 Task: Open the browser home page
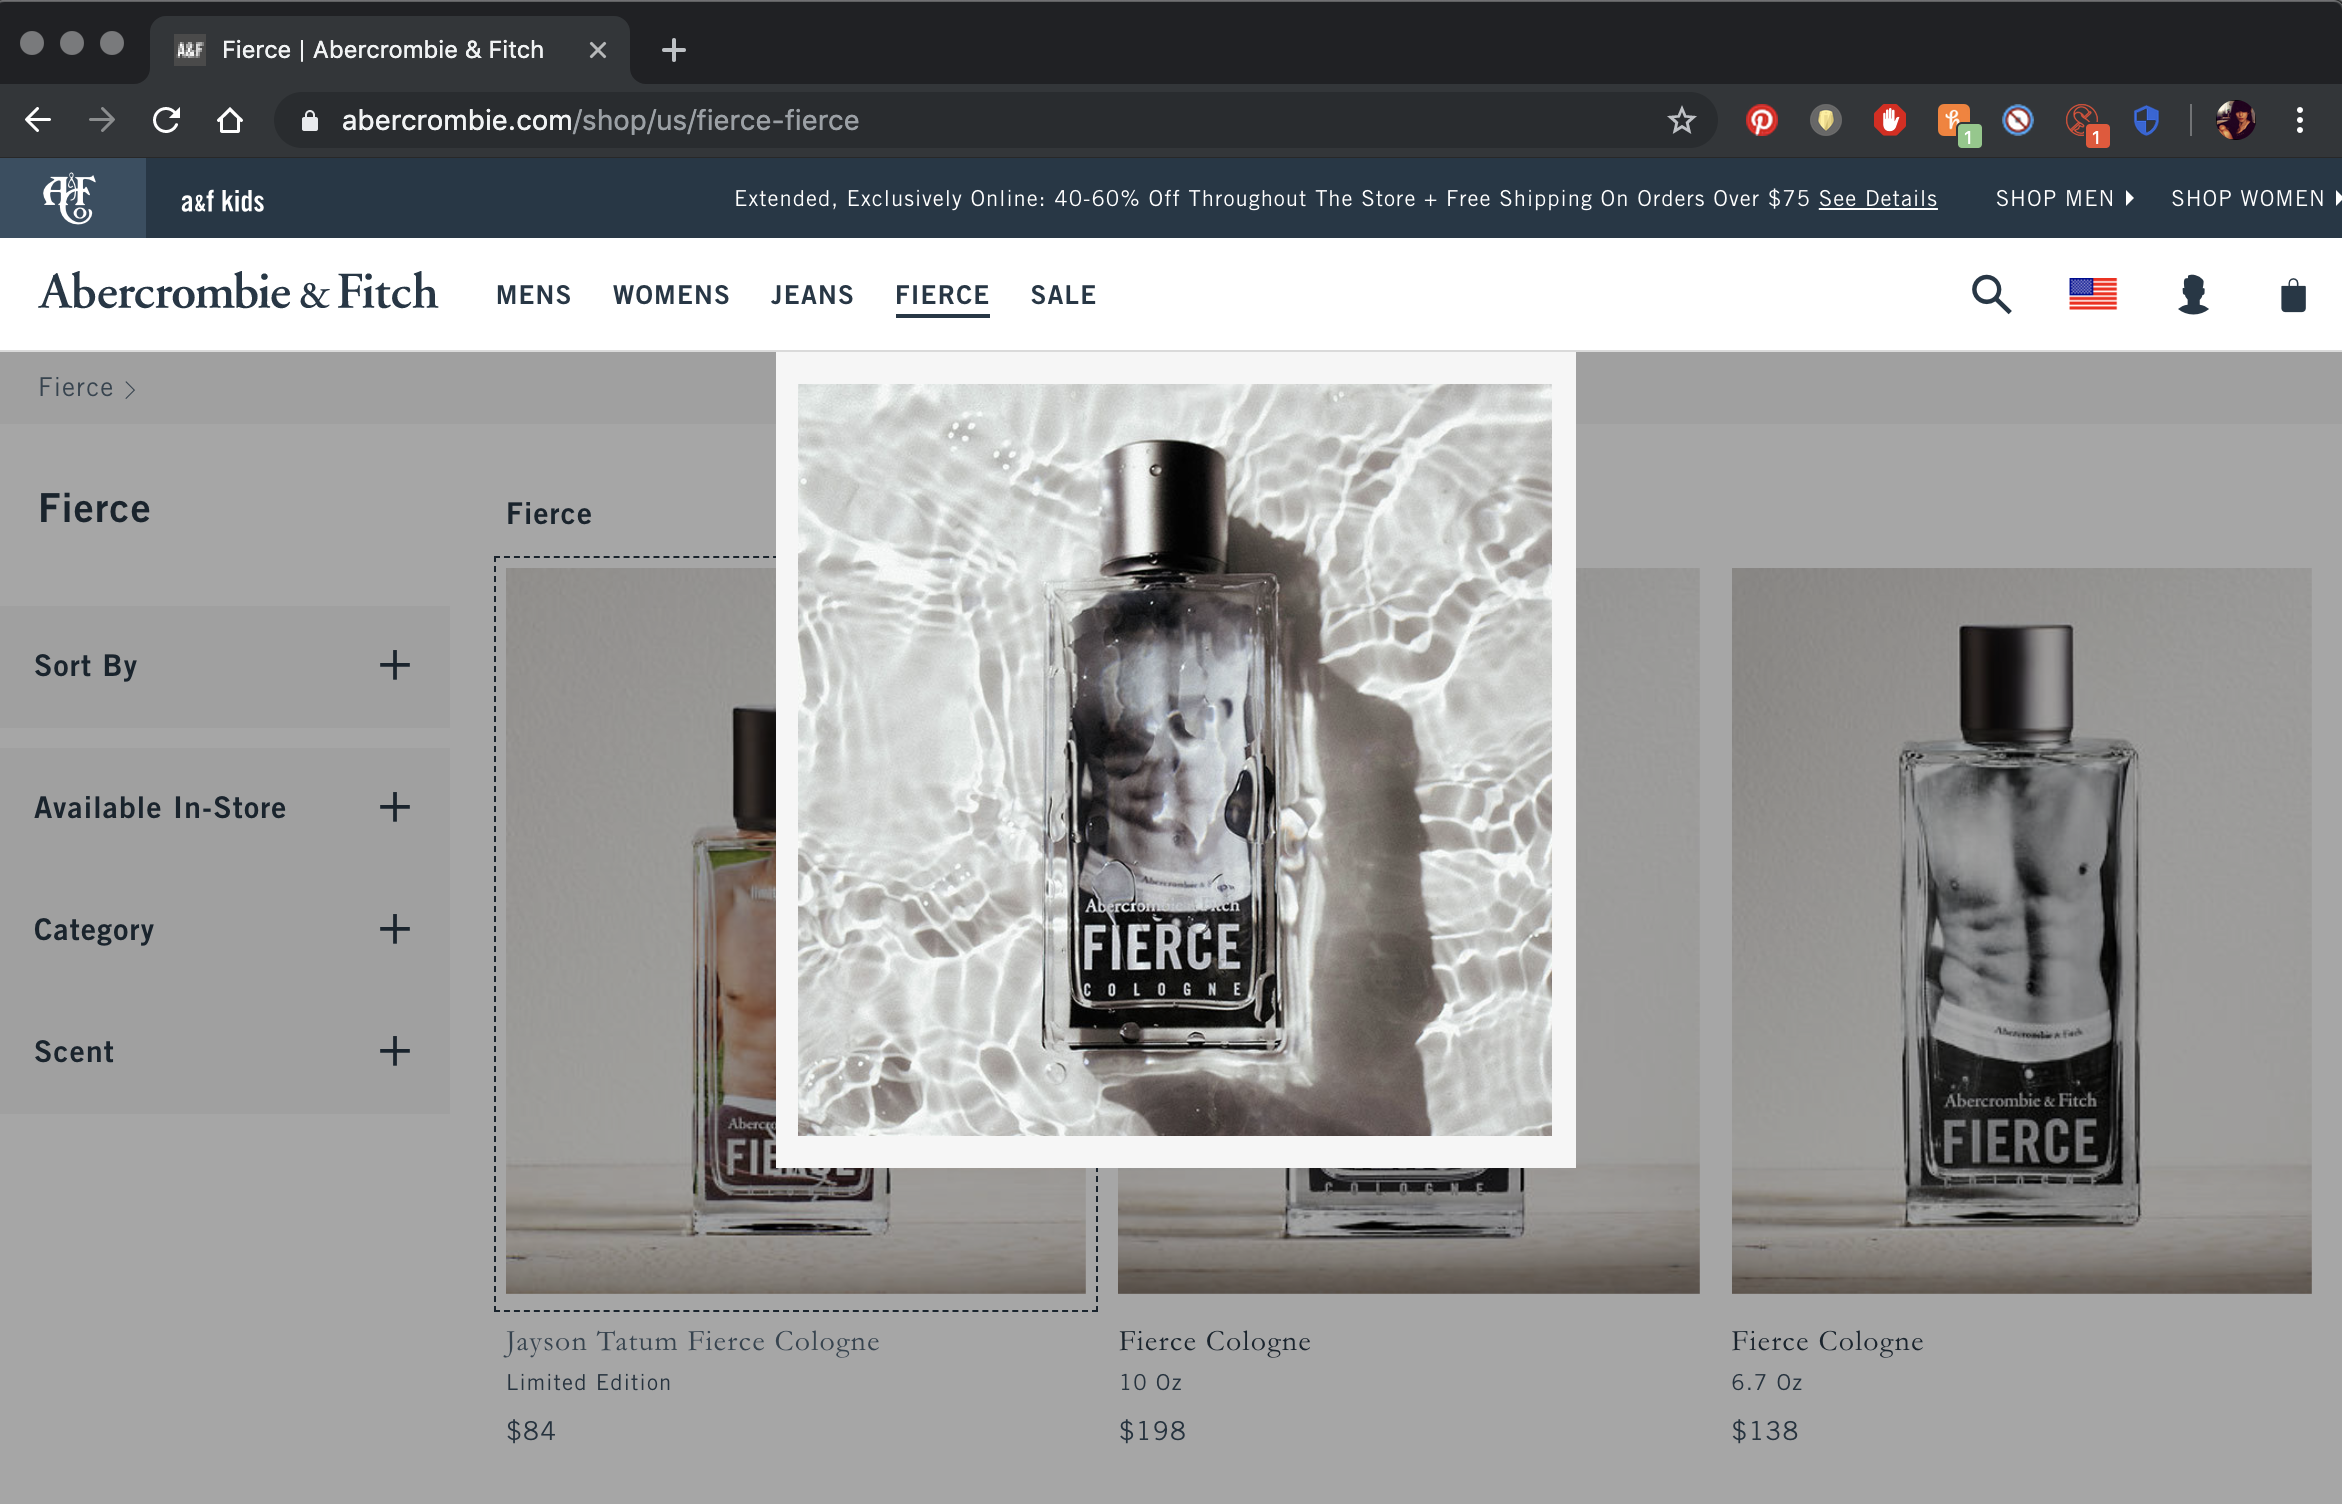pyautogui.click(x=230, y=120)
